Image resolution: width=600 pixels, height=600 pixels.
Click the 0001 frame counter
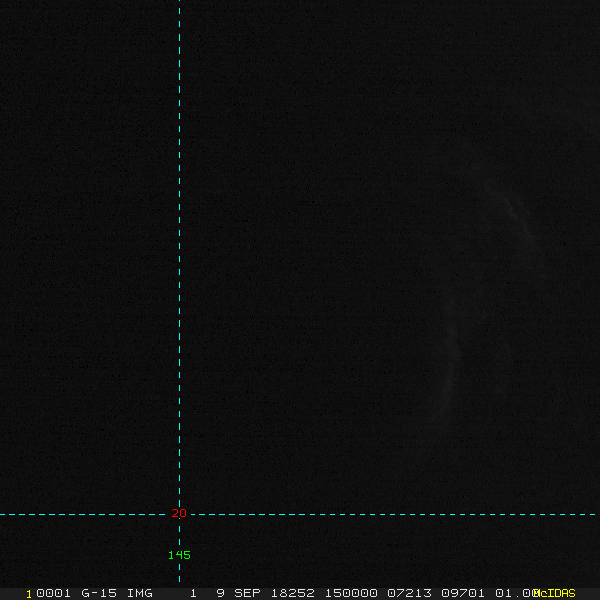pos(53,593)
